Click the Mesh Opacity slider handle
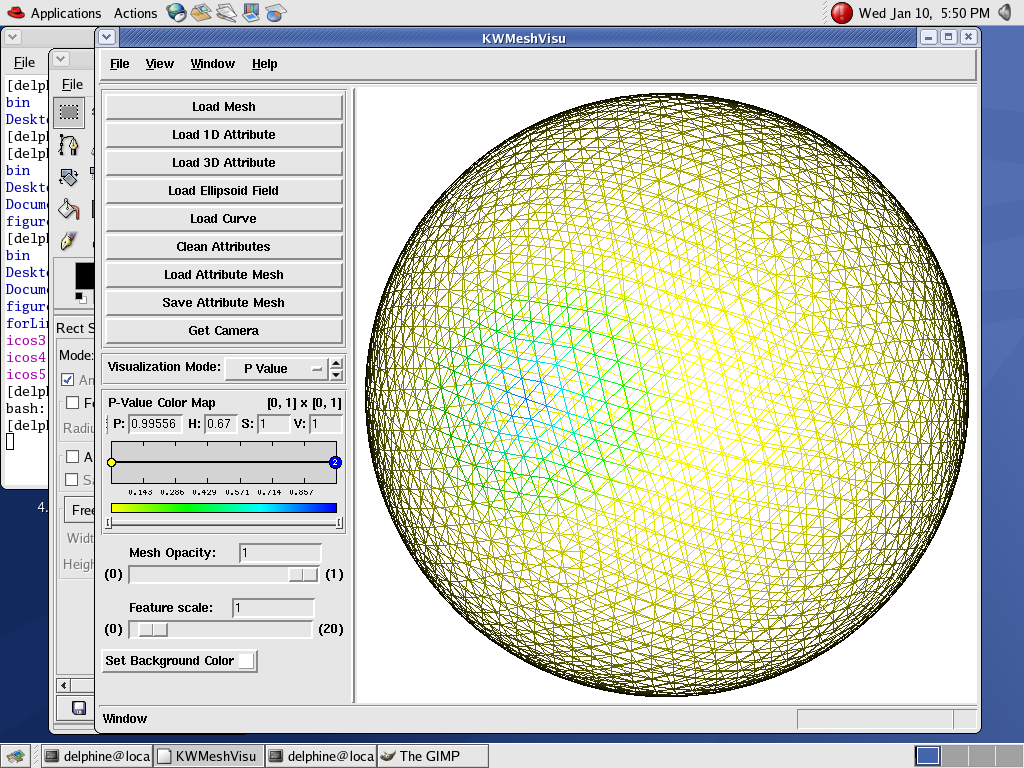 click(x=302, y=574)
